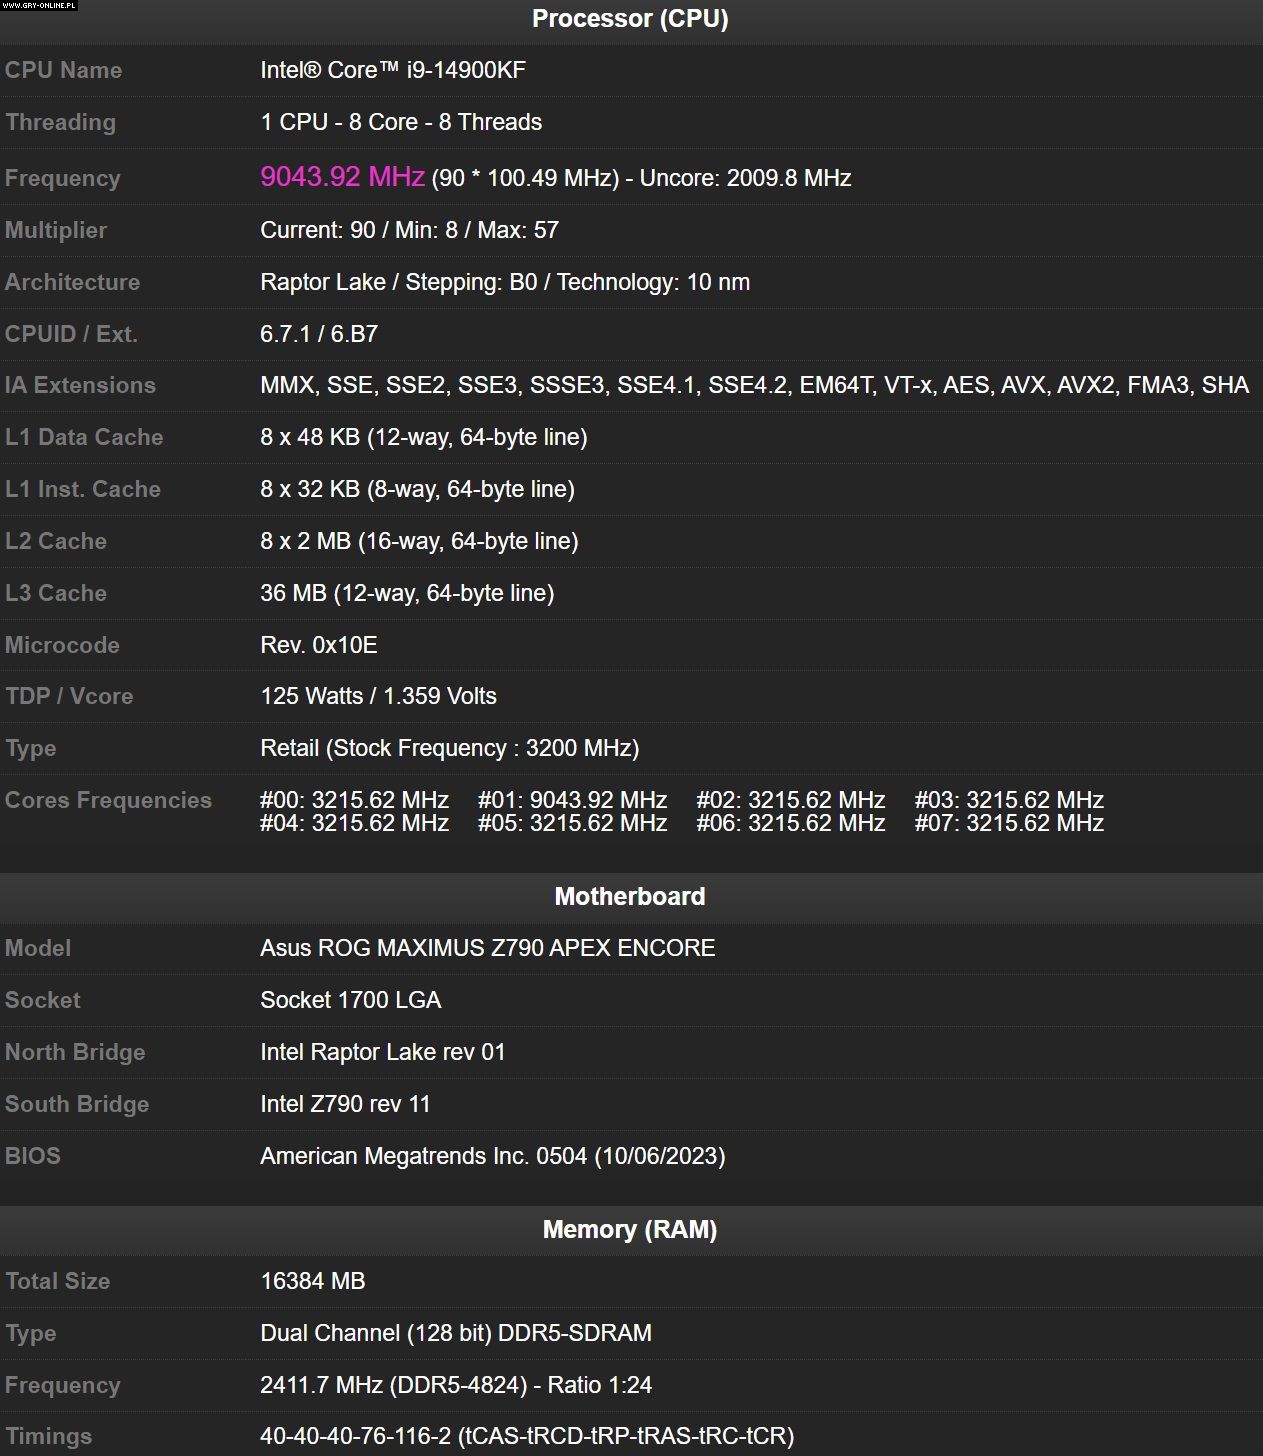Click core #03: 3215.62 MHz entry
Screen dimensions: 1263x1456
click(1009, 800)
